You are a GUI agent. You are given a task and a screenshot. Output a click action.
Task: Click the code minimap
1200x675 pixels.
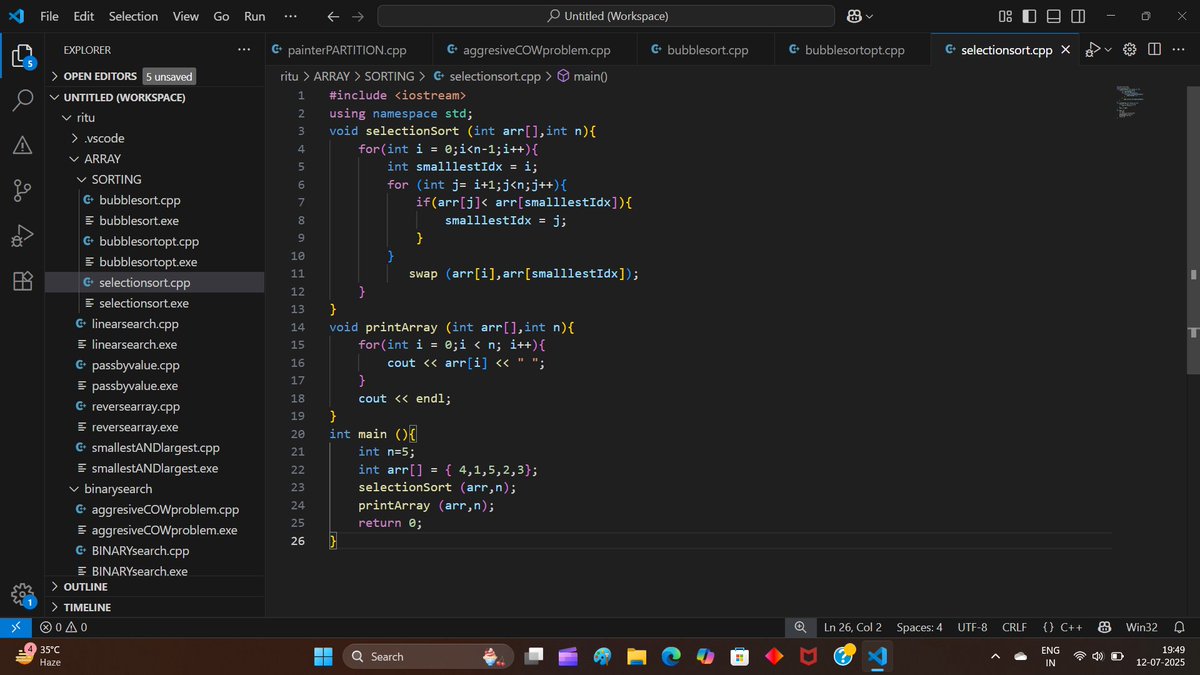click(x=1130, y=101)
